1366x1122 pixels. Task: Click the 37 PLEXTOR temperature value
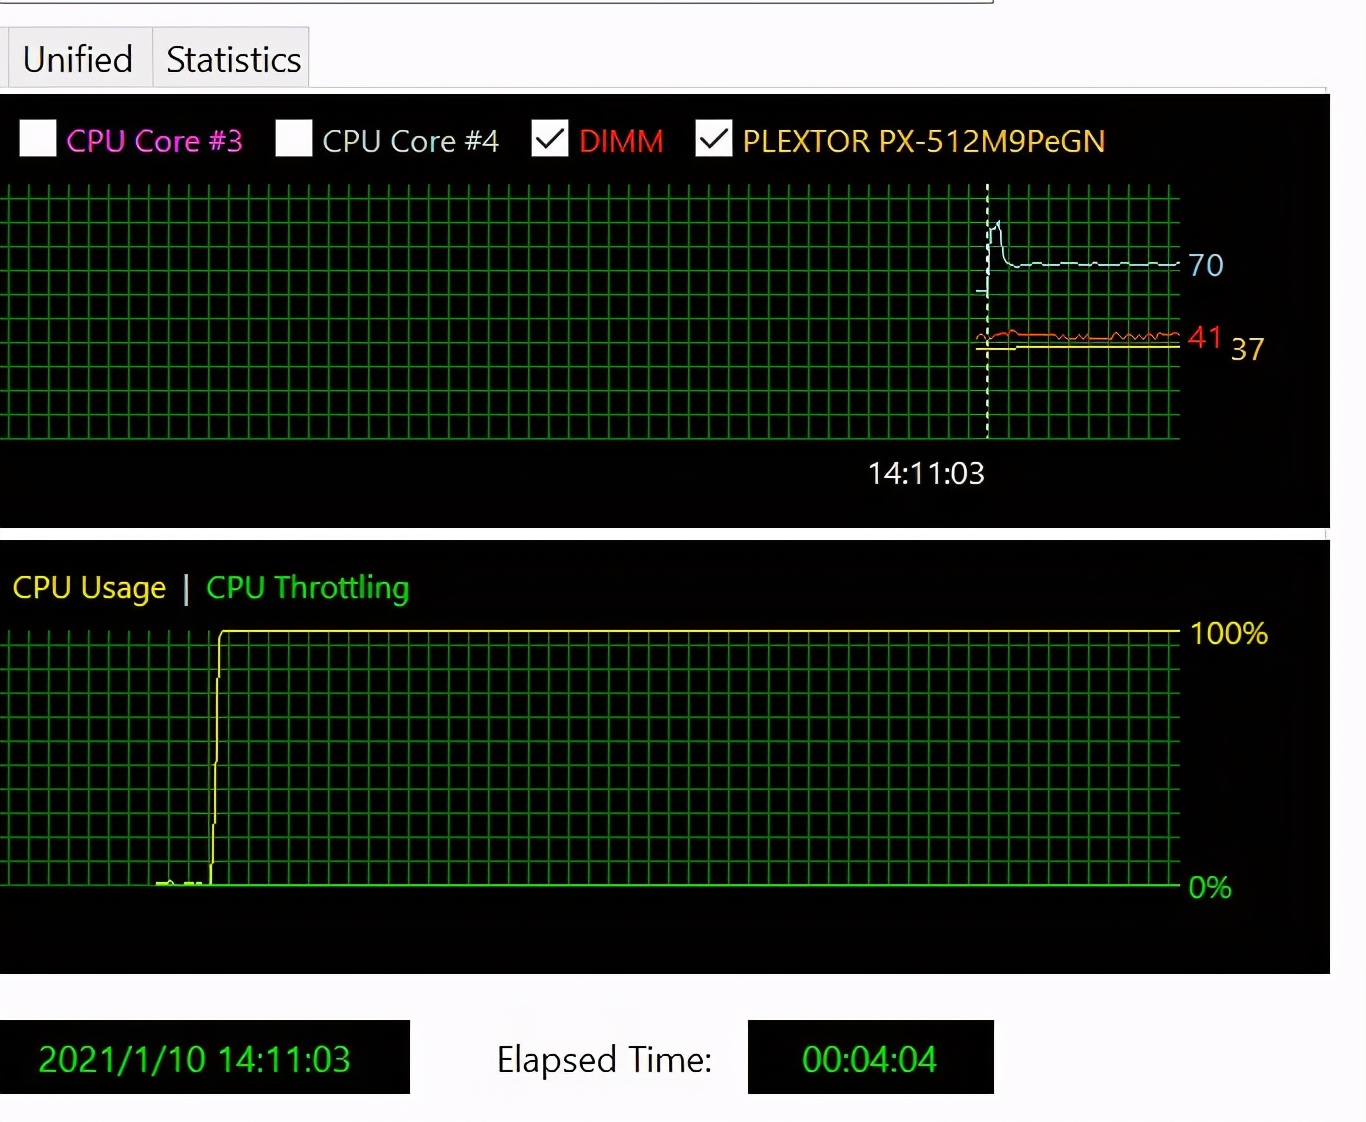(x=1247, y=349)
